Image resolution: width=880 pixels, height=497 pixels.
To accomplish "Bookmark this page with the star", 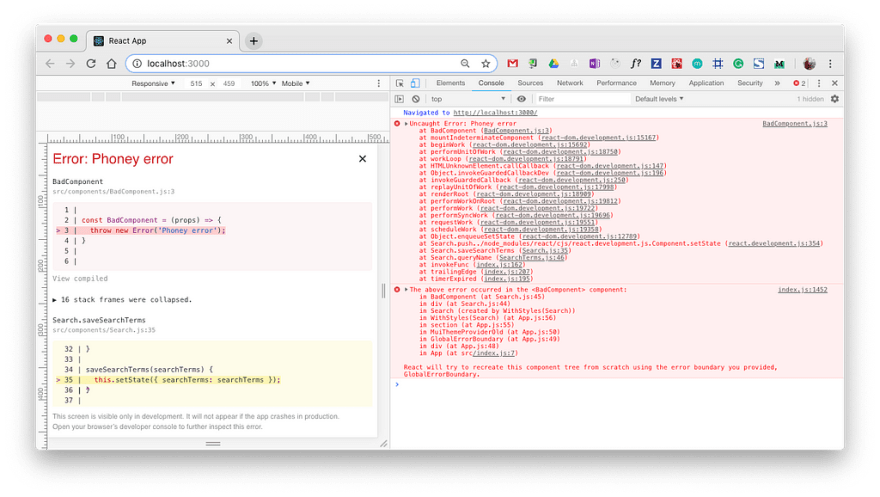I will (x=485, y=63).
